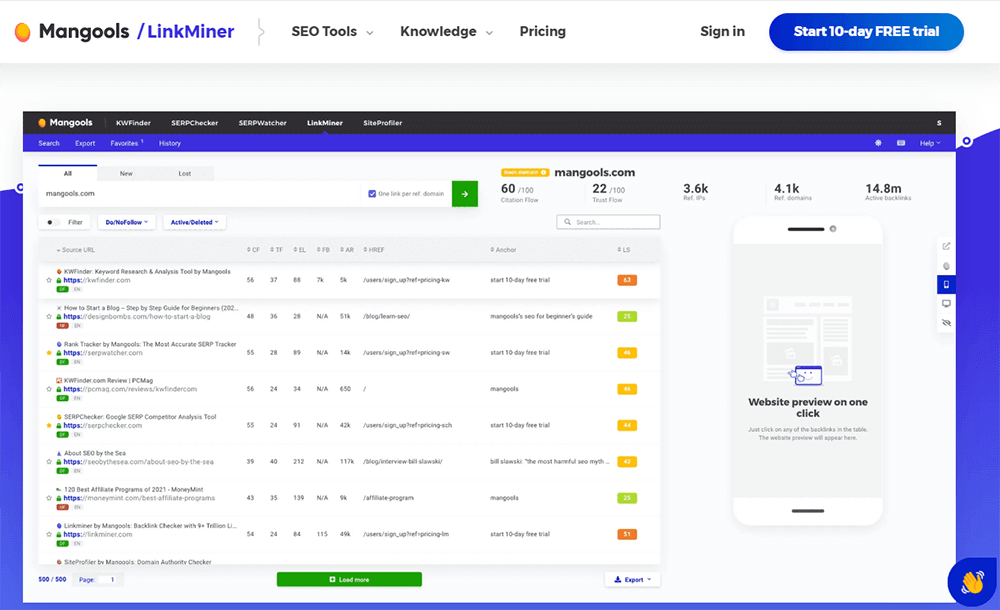1000x610 pixels.
Task: Unfavorite star for serpchecker.com row
Action: [49, 426]
